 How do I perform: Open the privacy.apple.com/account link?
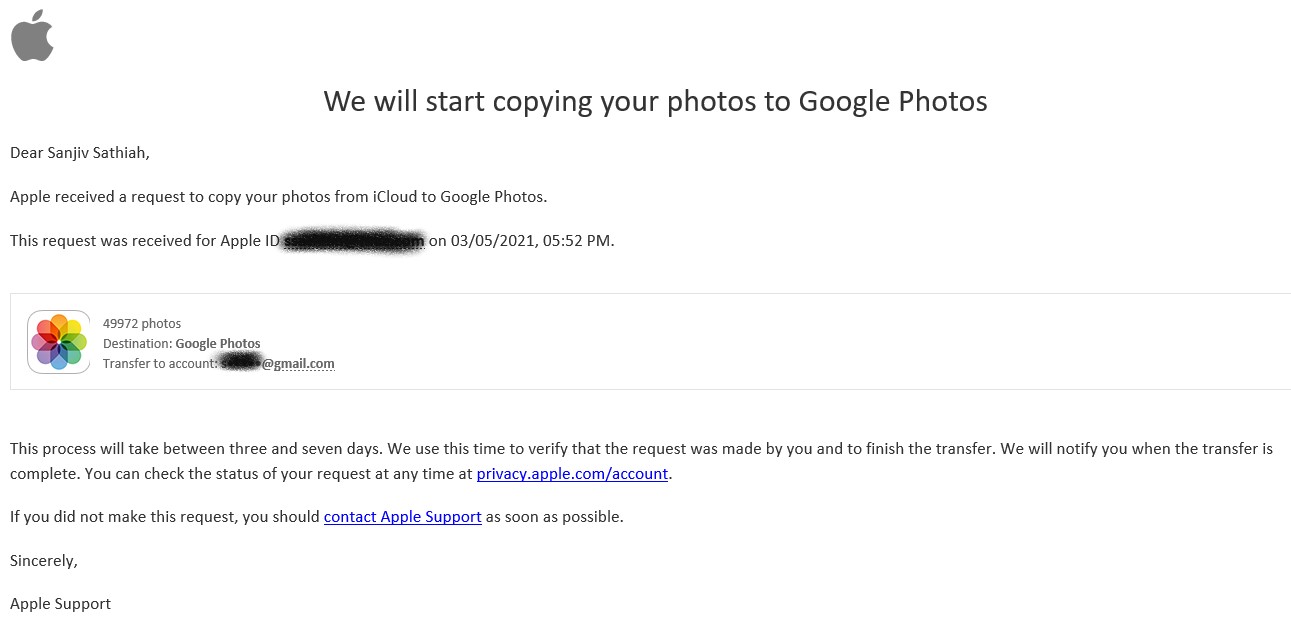pos(572,474)
